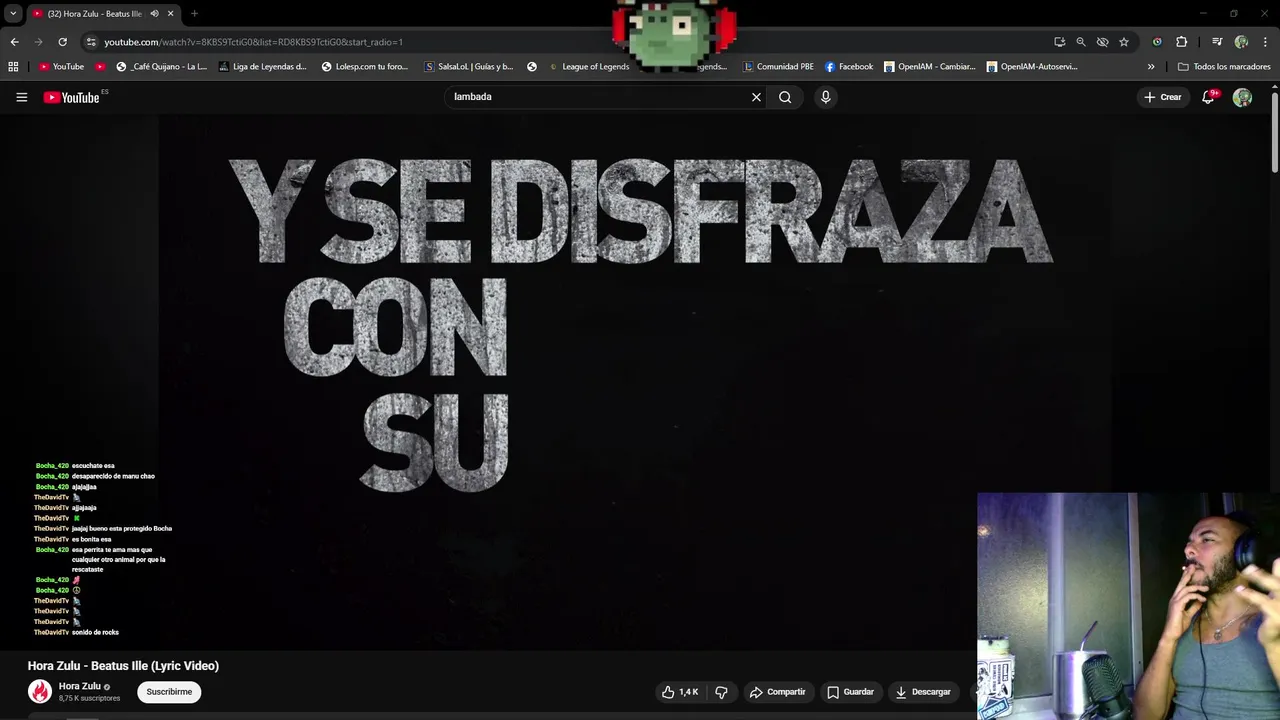Clear the lambada search text

[x=756, y=97]
